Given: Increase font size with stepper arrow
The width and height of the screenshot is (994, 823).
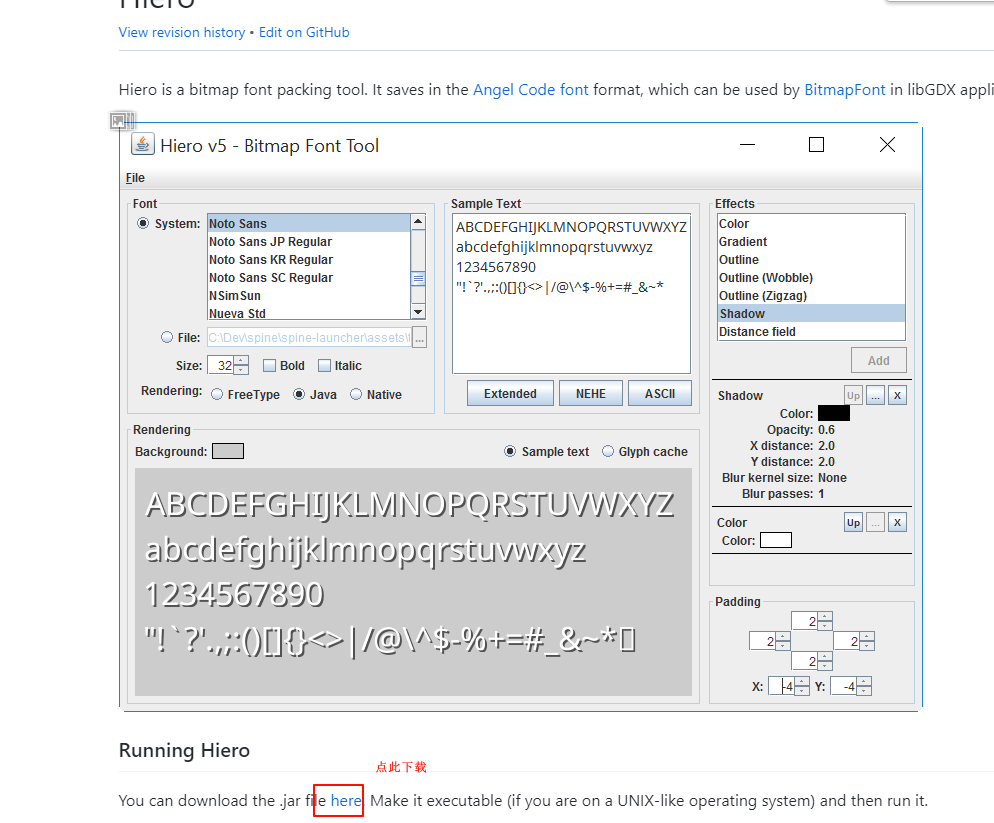Looking at the screenshot, I should tap(241, 361).
